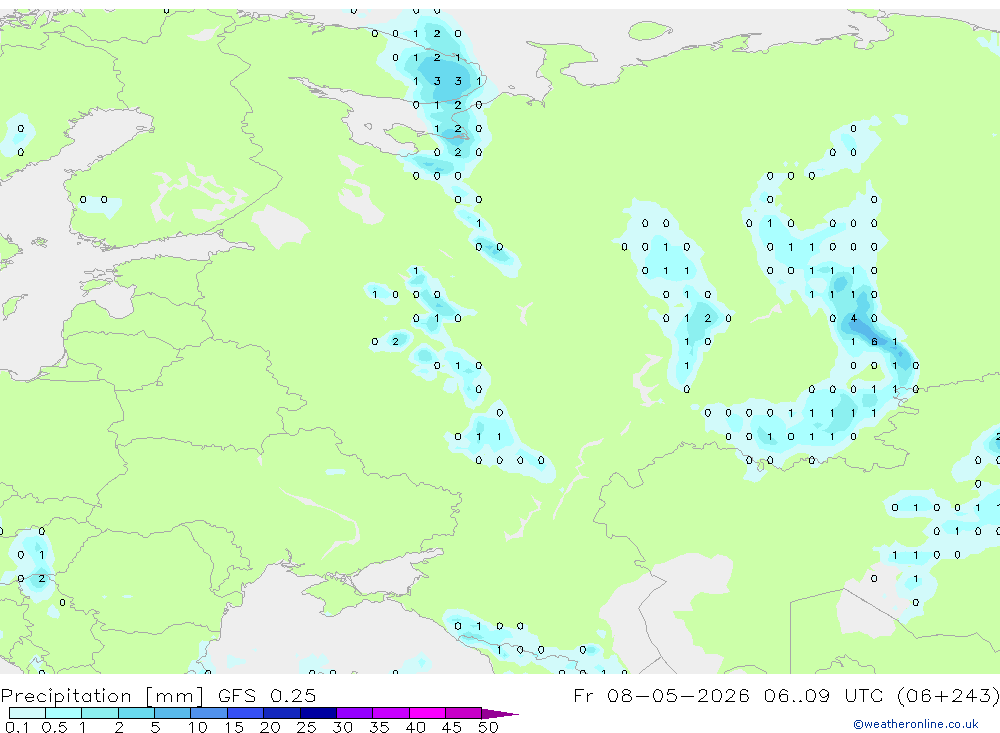Choose the 40–45 mm magenta legend swatch
1000x733 pixels.
click(x=427, y=713)
